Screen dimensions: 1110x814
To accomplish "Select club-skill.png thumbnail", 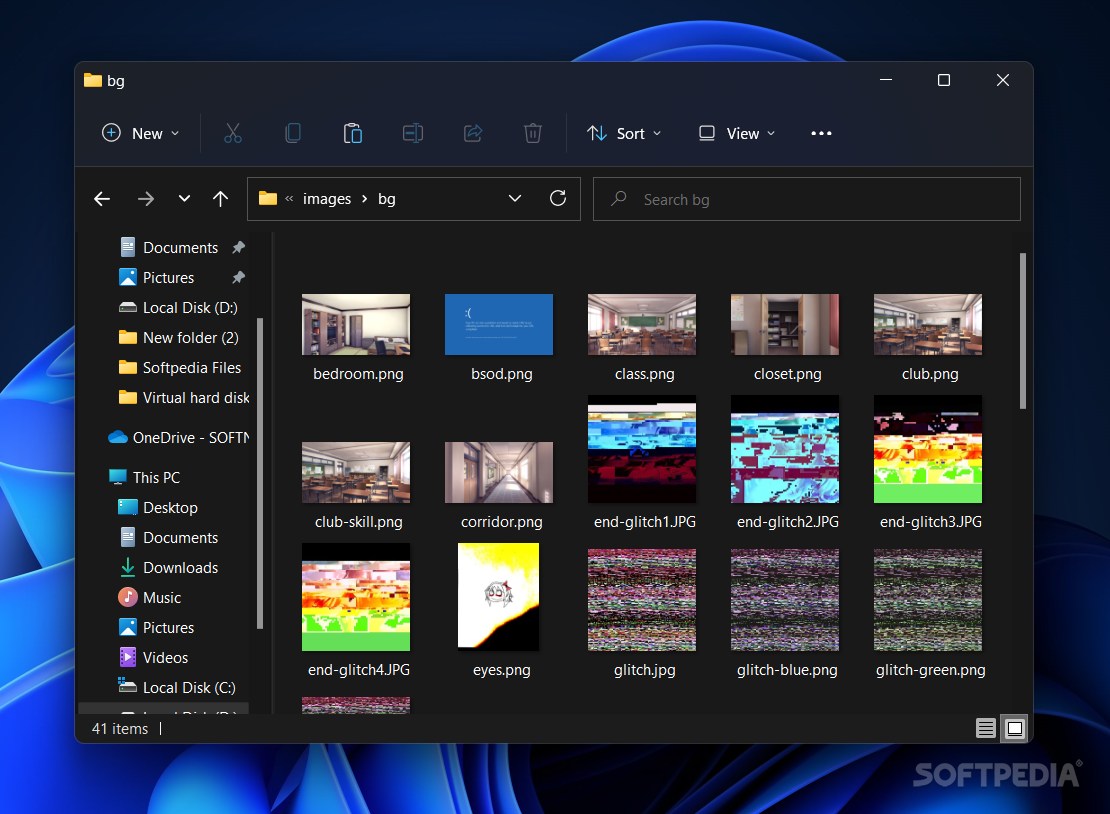I will pos(356,472).
